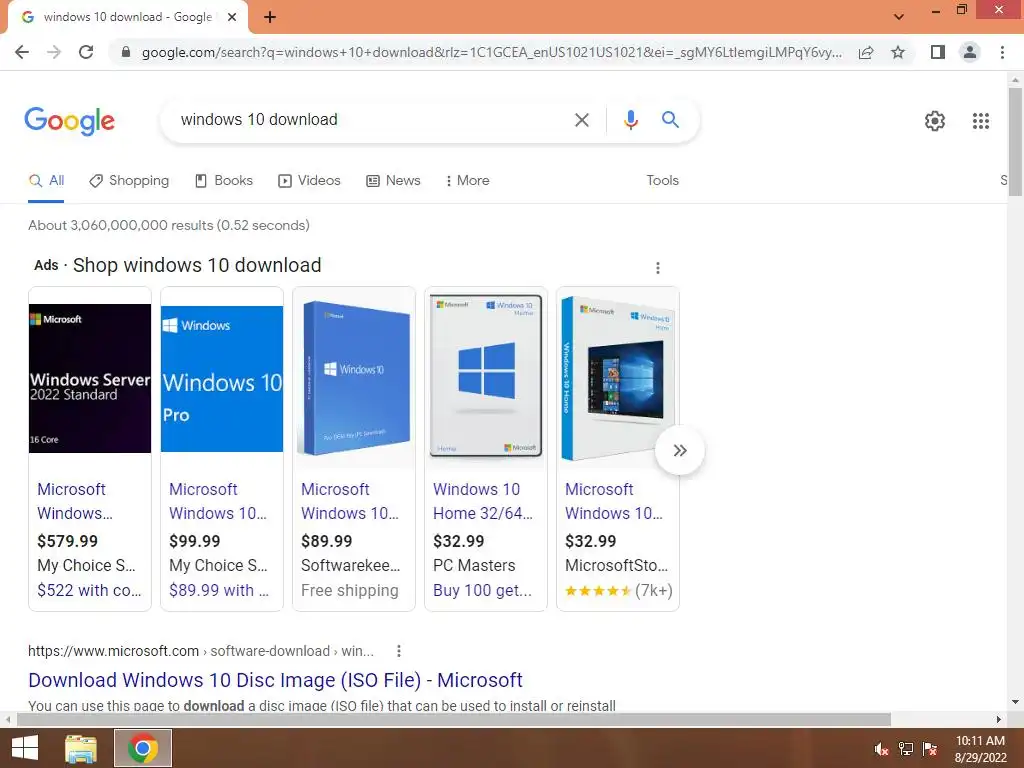The height and width of the screenshot is (768, 1024).
Task: Open a new tab with plus icon
Action: [270, 17]
